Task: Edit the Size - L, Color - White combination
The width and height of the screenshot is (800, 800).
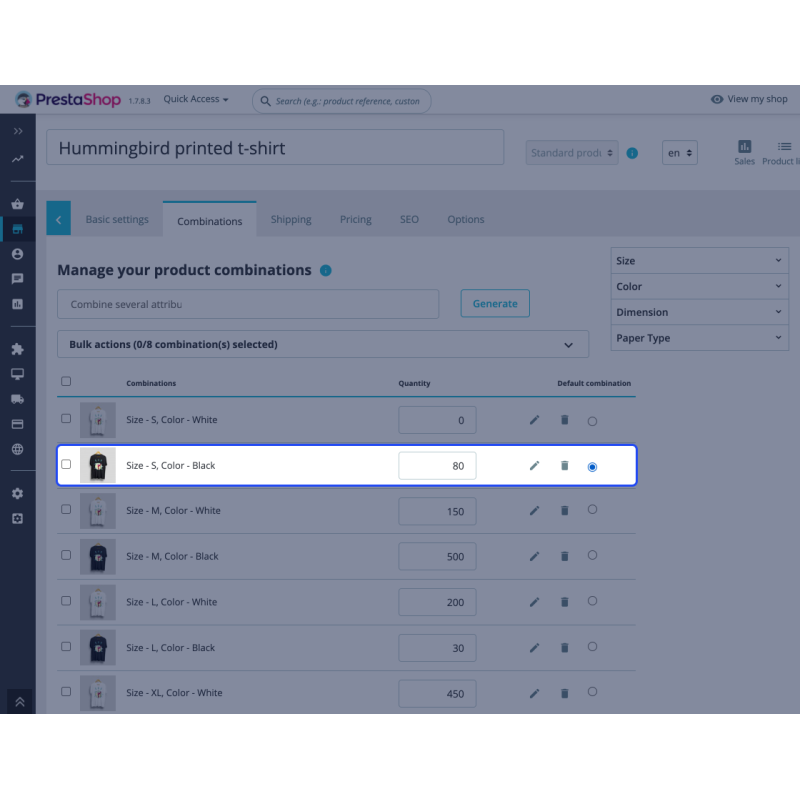Action: 534,602
